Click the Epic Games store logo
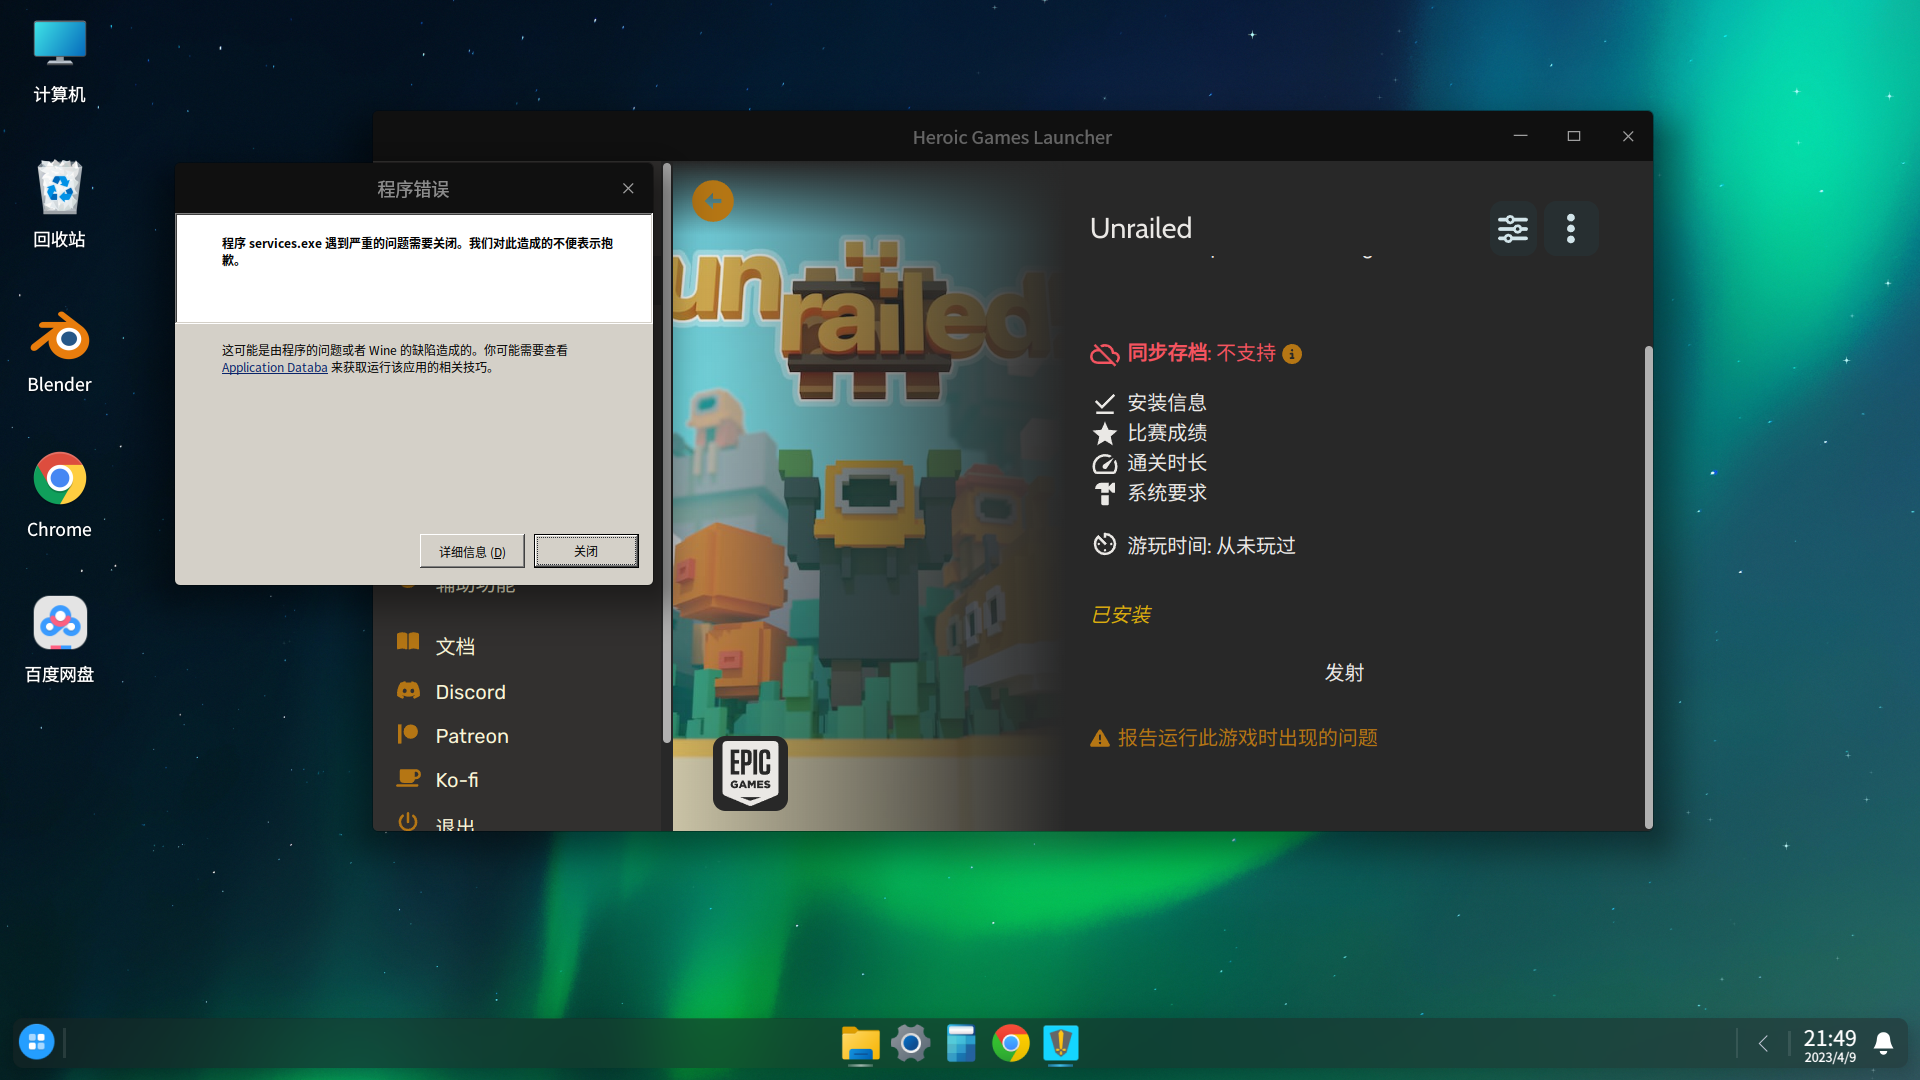Image resolution: width=1920 pixels, height=1080 pixels. tap(750, 772)
